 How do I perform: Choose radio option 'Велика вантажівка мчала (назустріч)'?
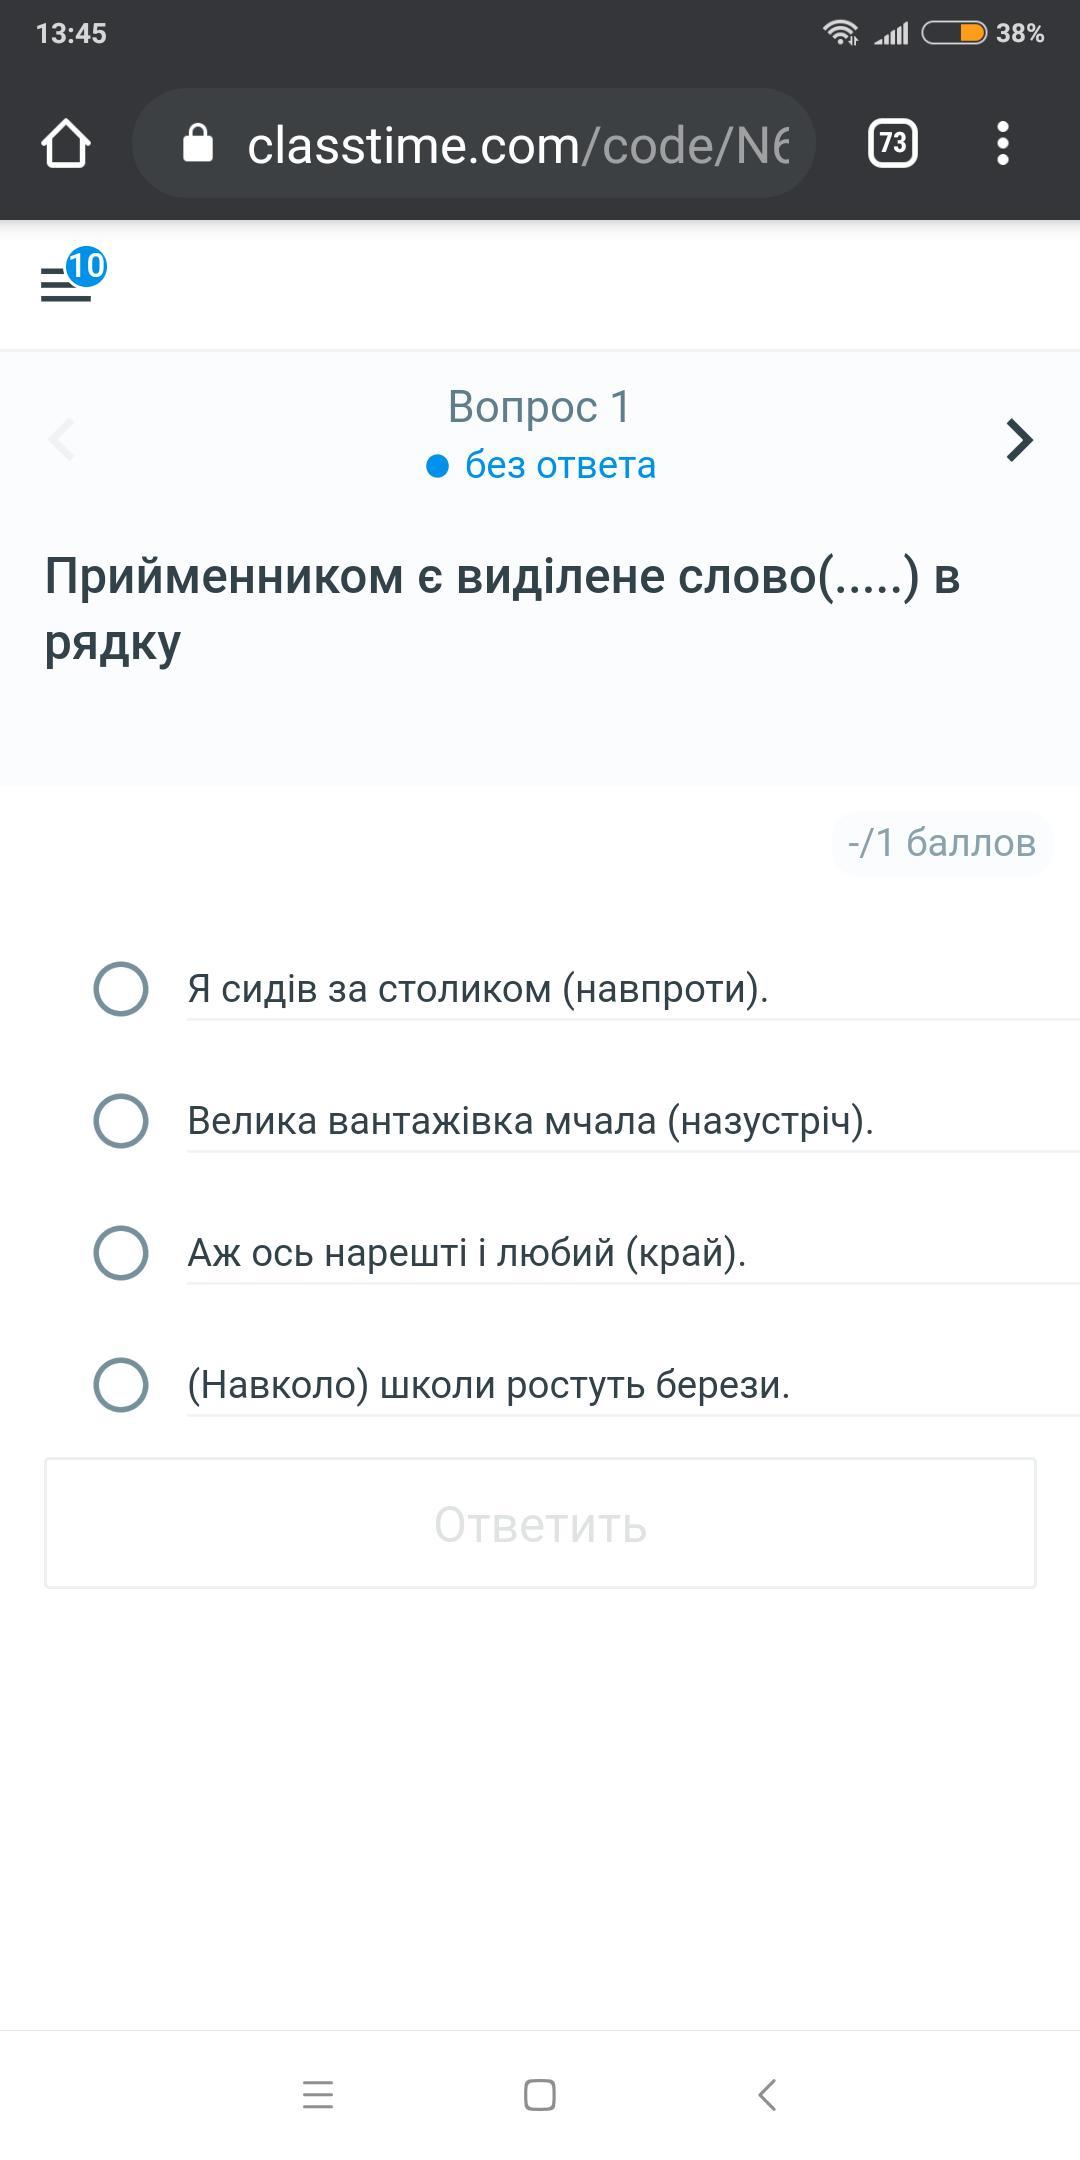tap(121, 1121)
